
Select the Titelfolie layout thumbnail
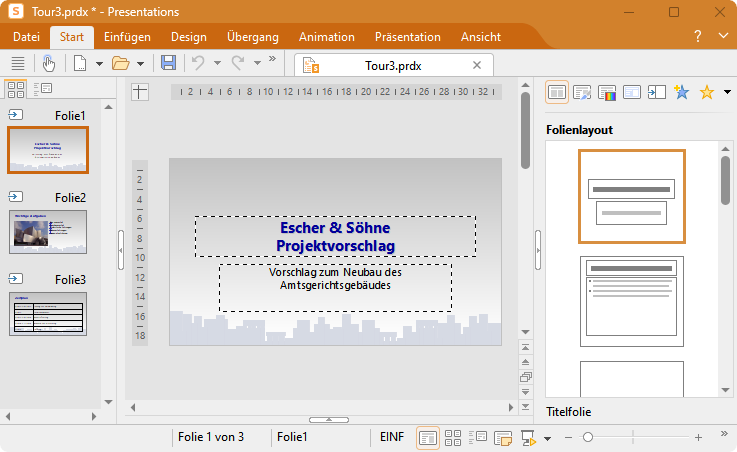[x=632, y=196]
